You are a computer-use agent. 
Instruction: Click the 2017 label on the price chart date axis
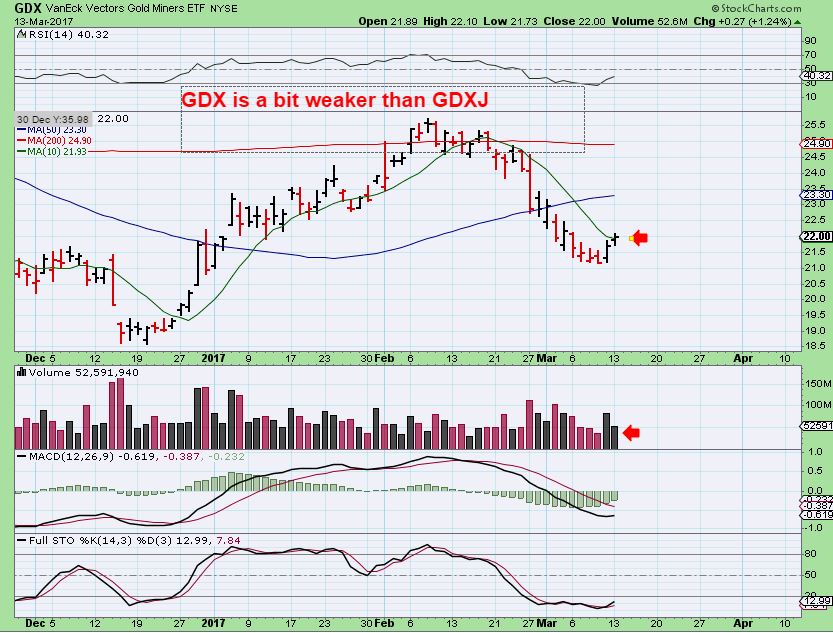tap(214, 358)
